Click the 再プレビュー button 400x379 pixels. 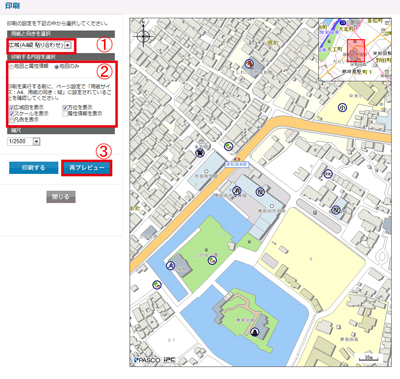tap(87, 168)
